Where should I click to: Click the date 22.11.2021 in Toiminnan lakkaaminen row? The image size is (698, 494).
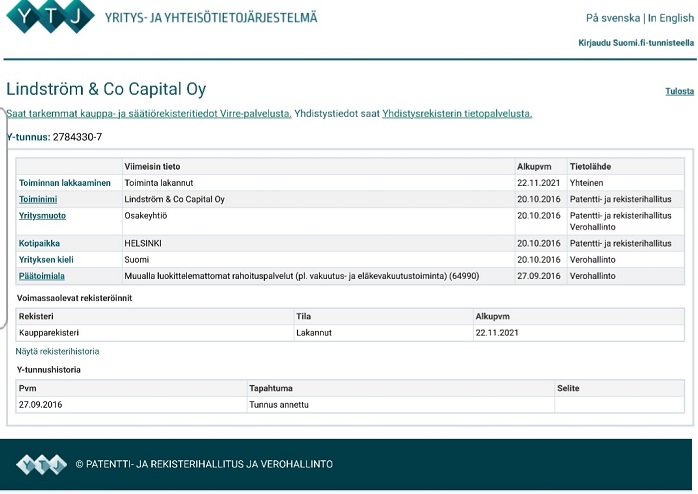tap(538, 182)
